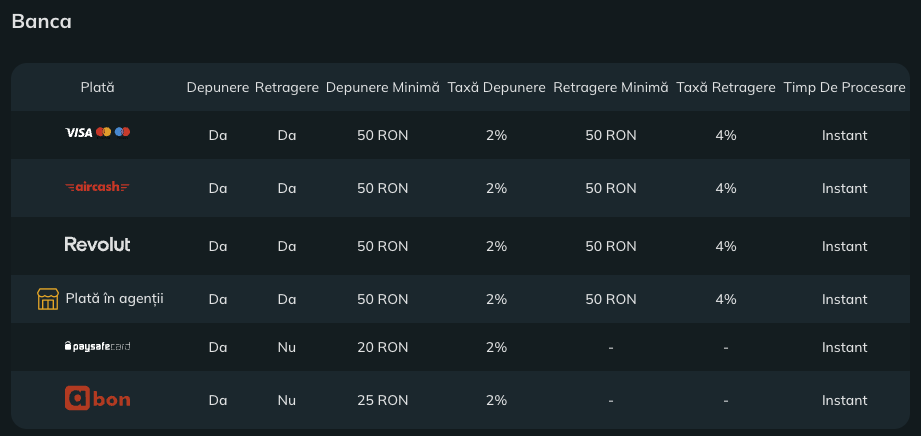This screenshot has width=921, height=436.
Task: Click minimum withdrawal 50 RON in Aircash row
Action: pyautogui.click(x=611, y=188)
